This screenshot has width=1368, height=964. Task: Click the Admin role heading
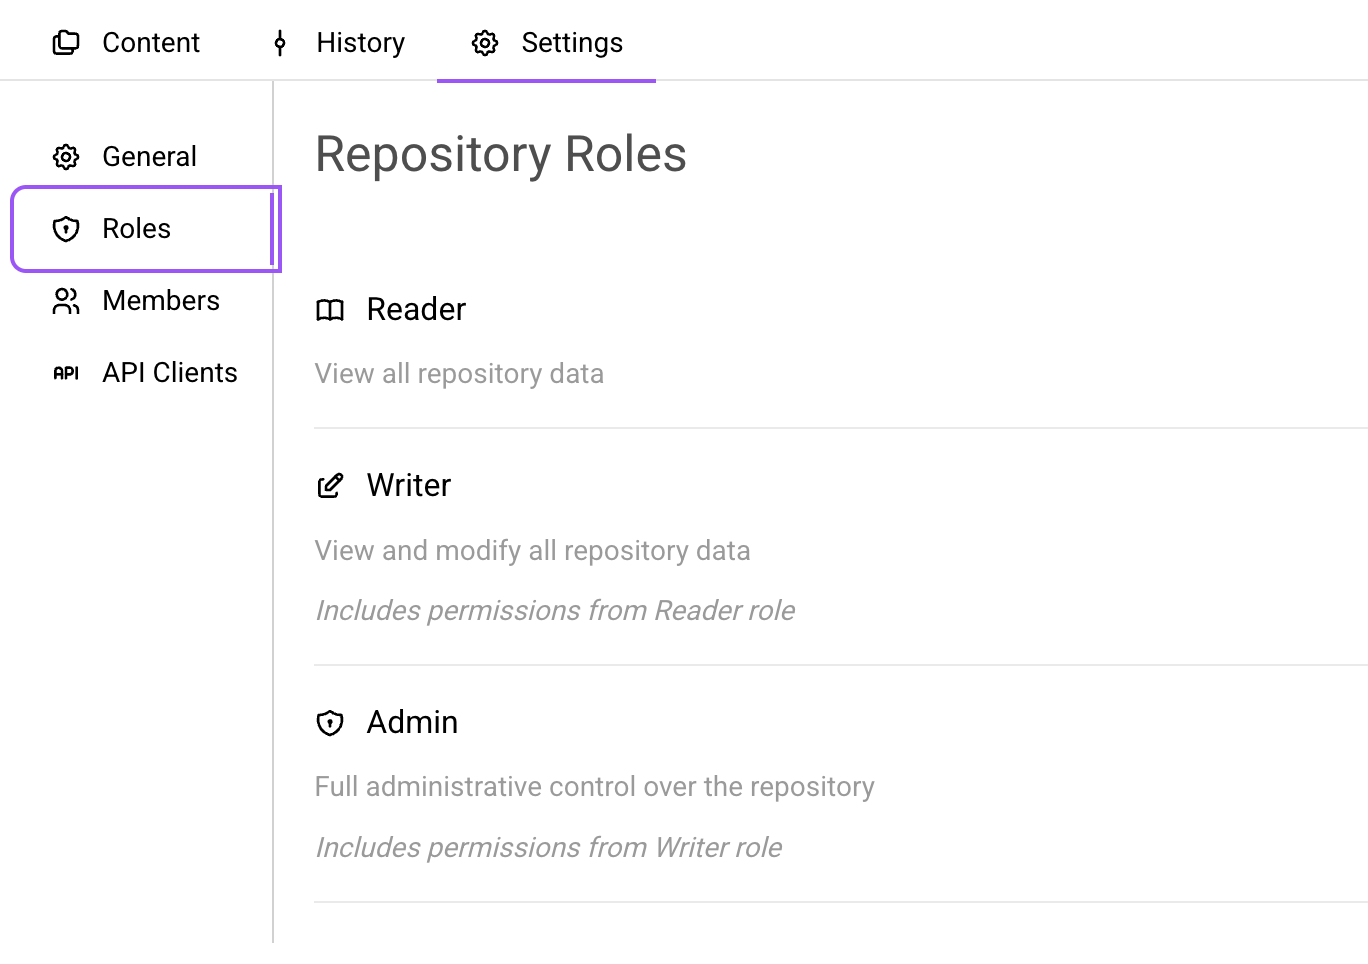click(412, 723)
